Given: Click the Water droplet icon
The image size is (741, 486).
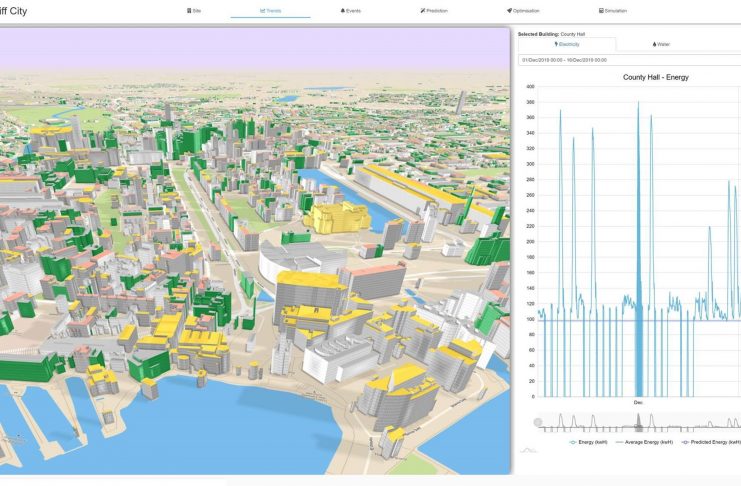Looking at the screenshot, I should click(654, 44).
